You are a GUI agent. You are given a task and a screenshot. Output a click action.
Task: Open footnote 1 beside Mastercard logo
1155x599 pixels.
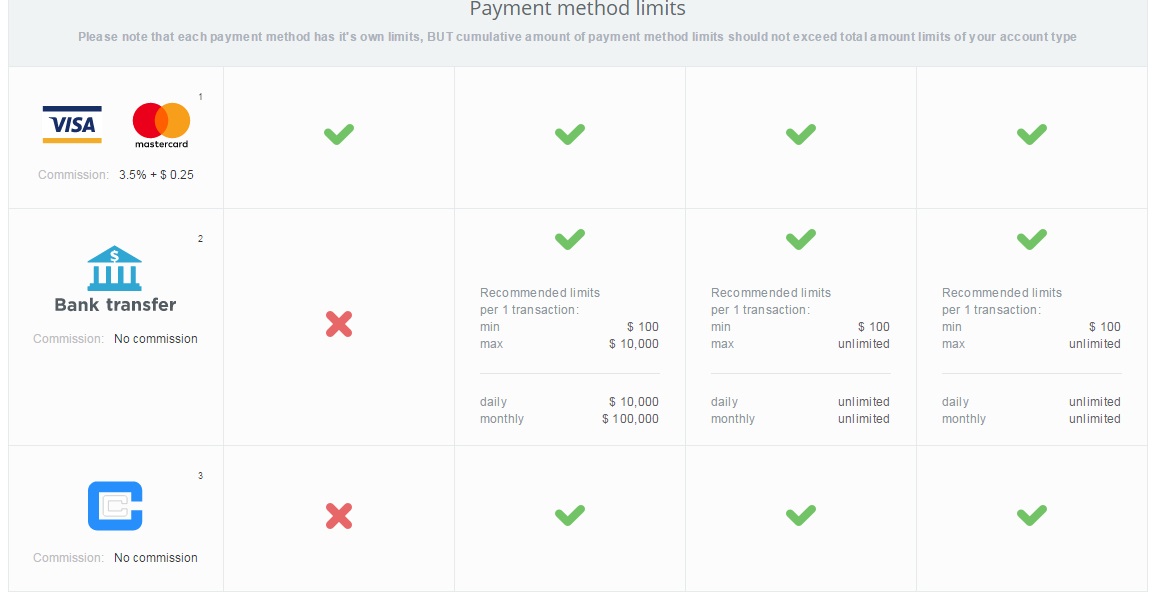(x=200, y=97)
